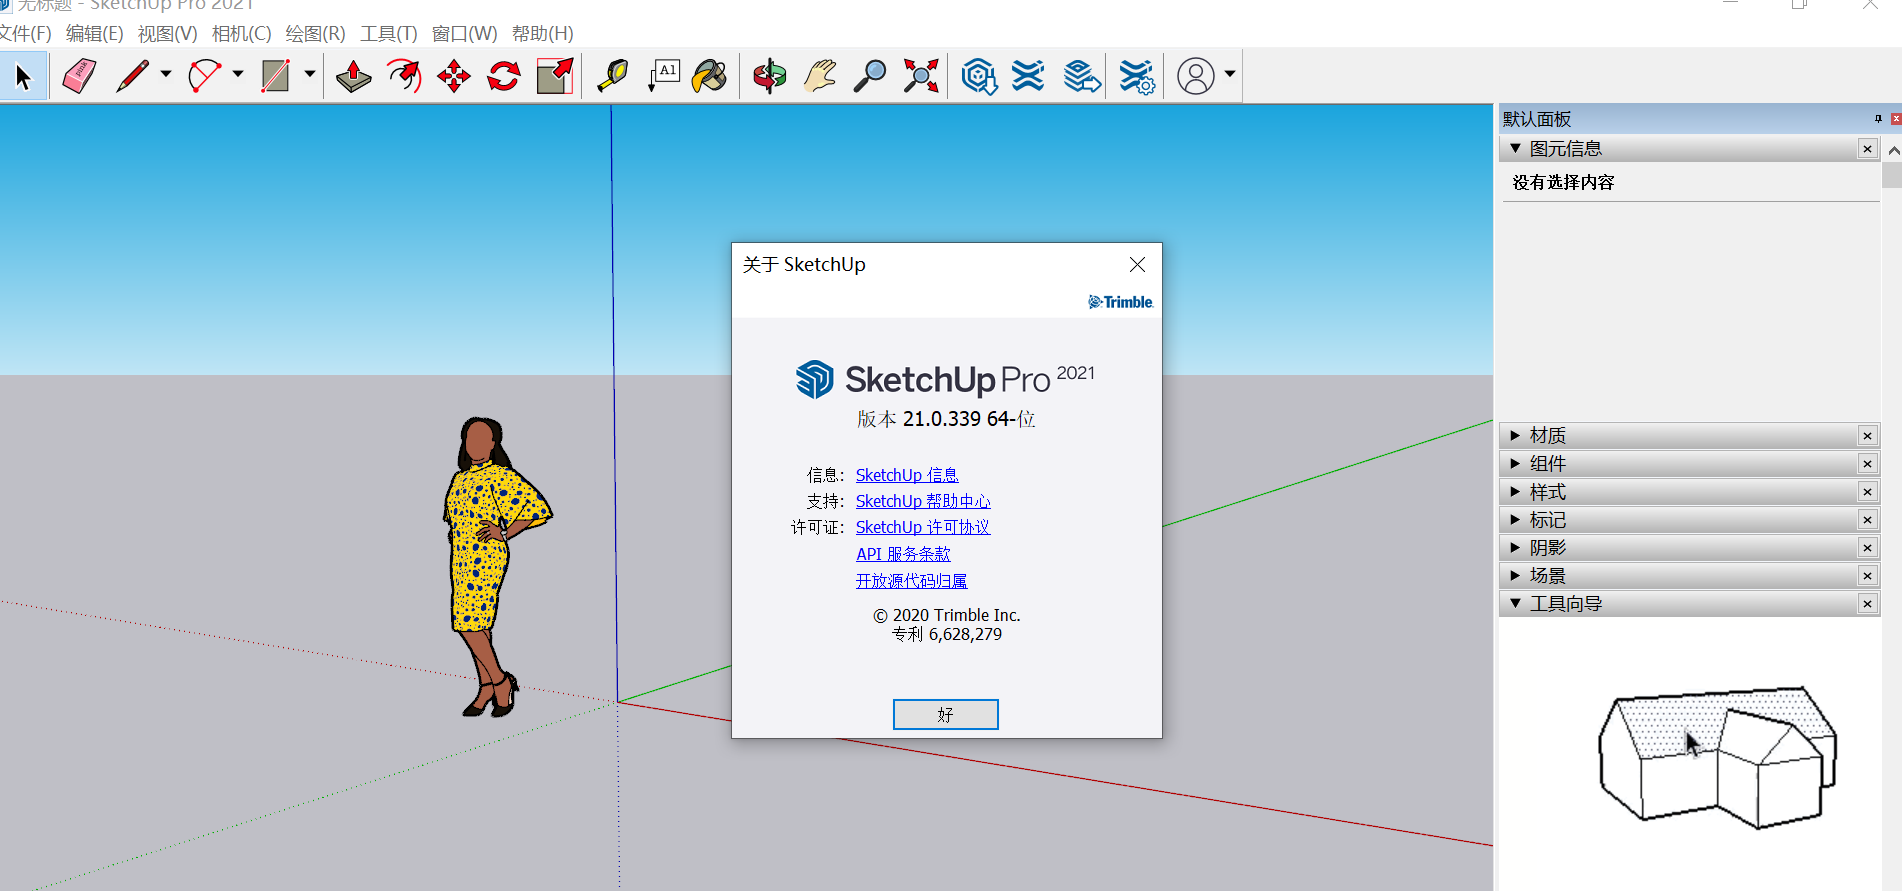Expand the 标记 panel

(x=1516, y=520)
